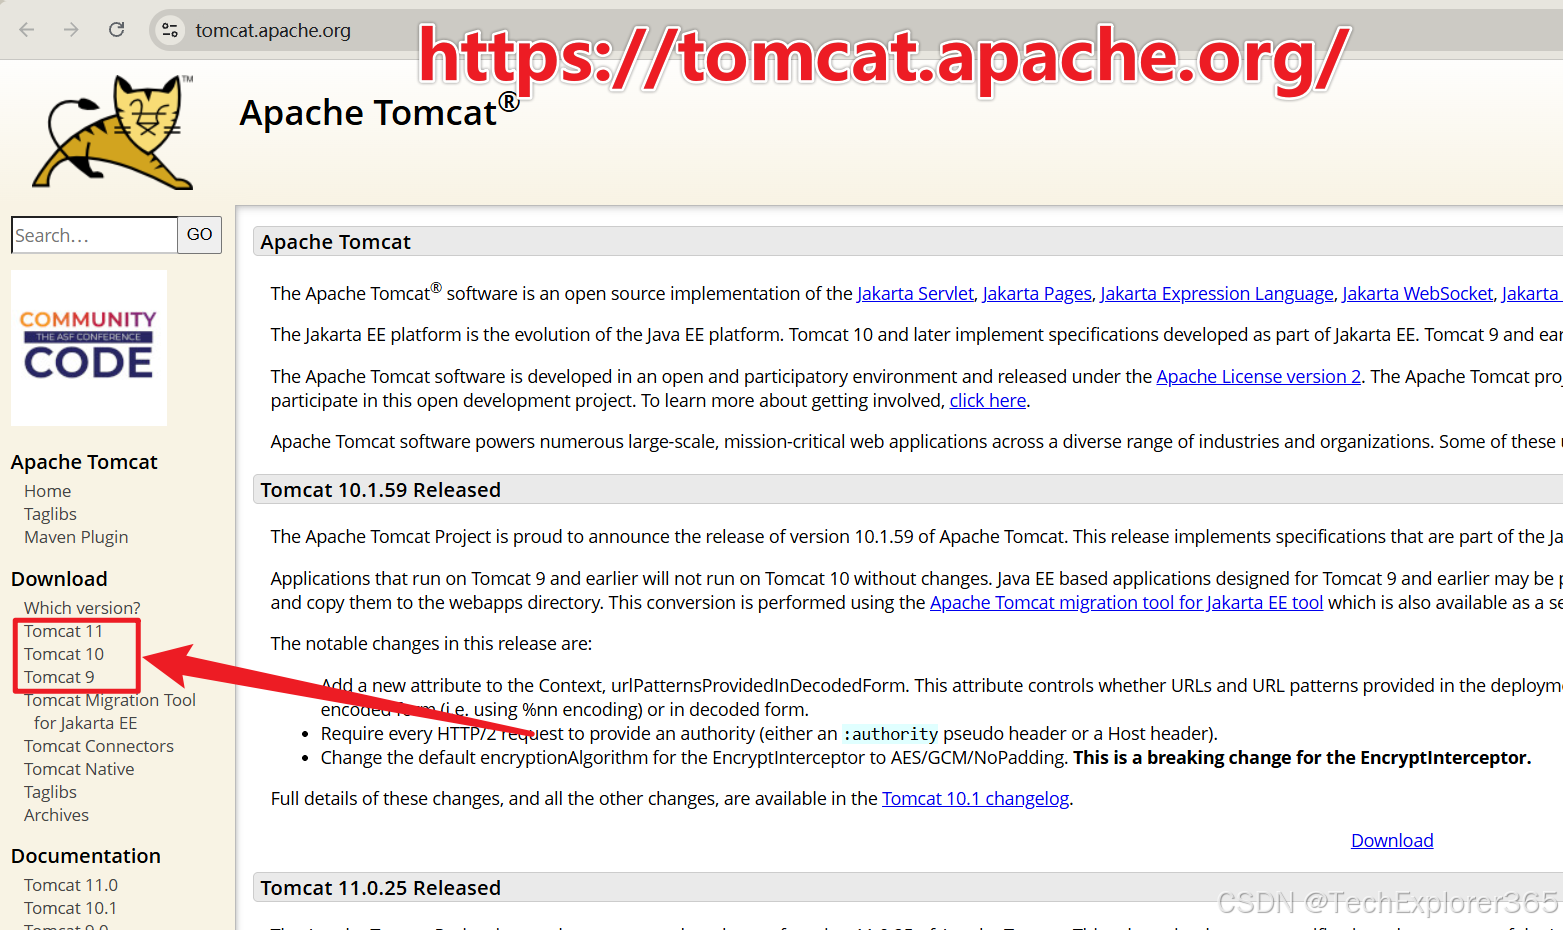Click the 'Apache Tomcat' sidebar section heading
This screenshot has height=930, width=1563.
84,462
